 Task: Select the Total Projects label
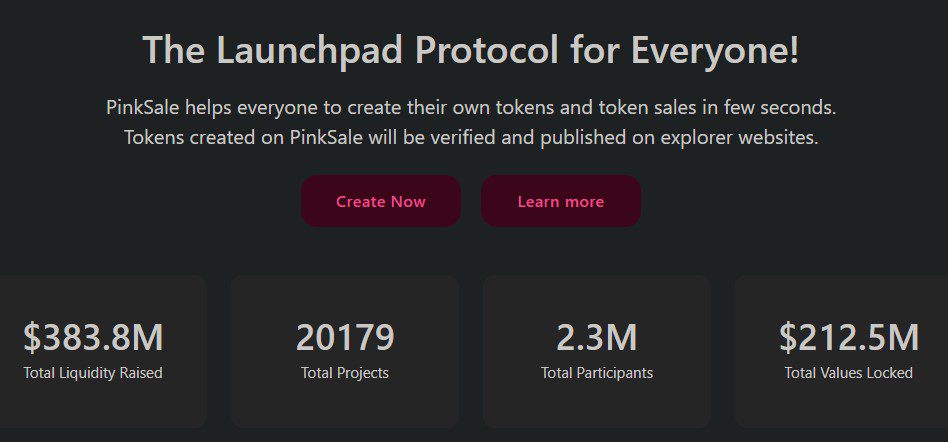pyautogui.click(x=345, y=373)
